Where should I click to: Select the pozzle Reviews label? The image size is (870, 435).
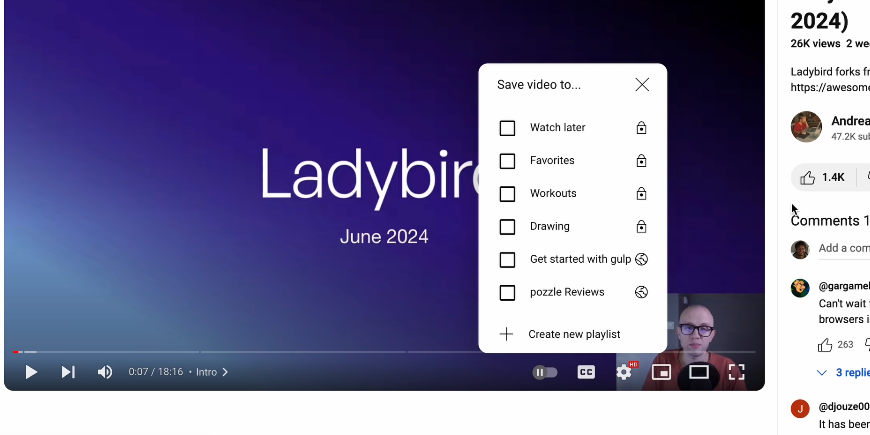567,292
